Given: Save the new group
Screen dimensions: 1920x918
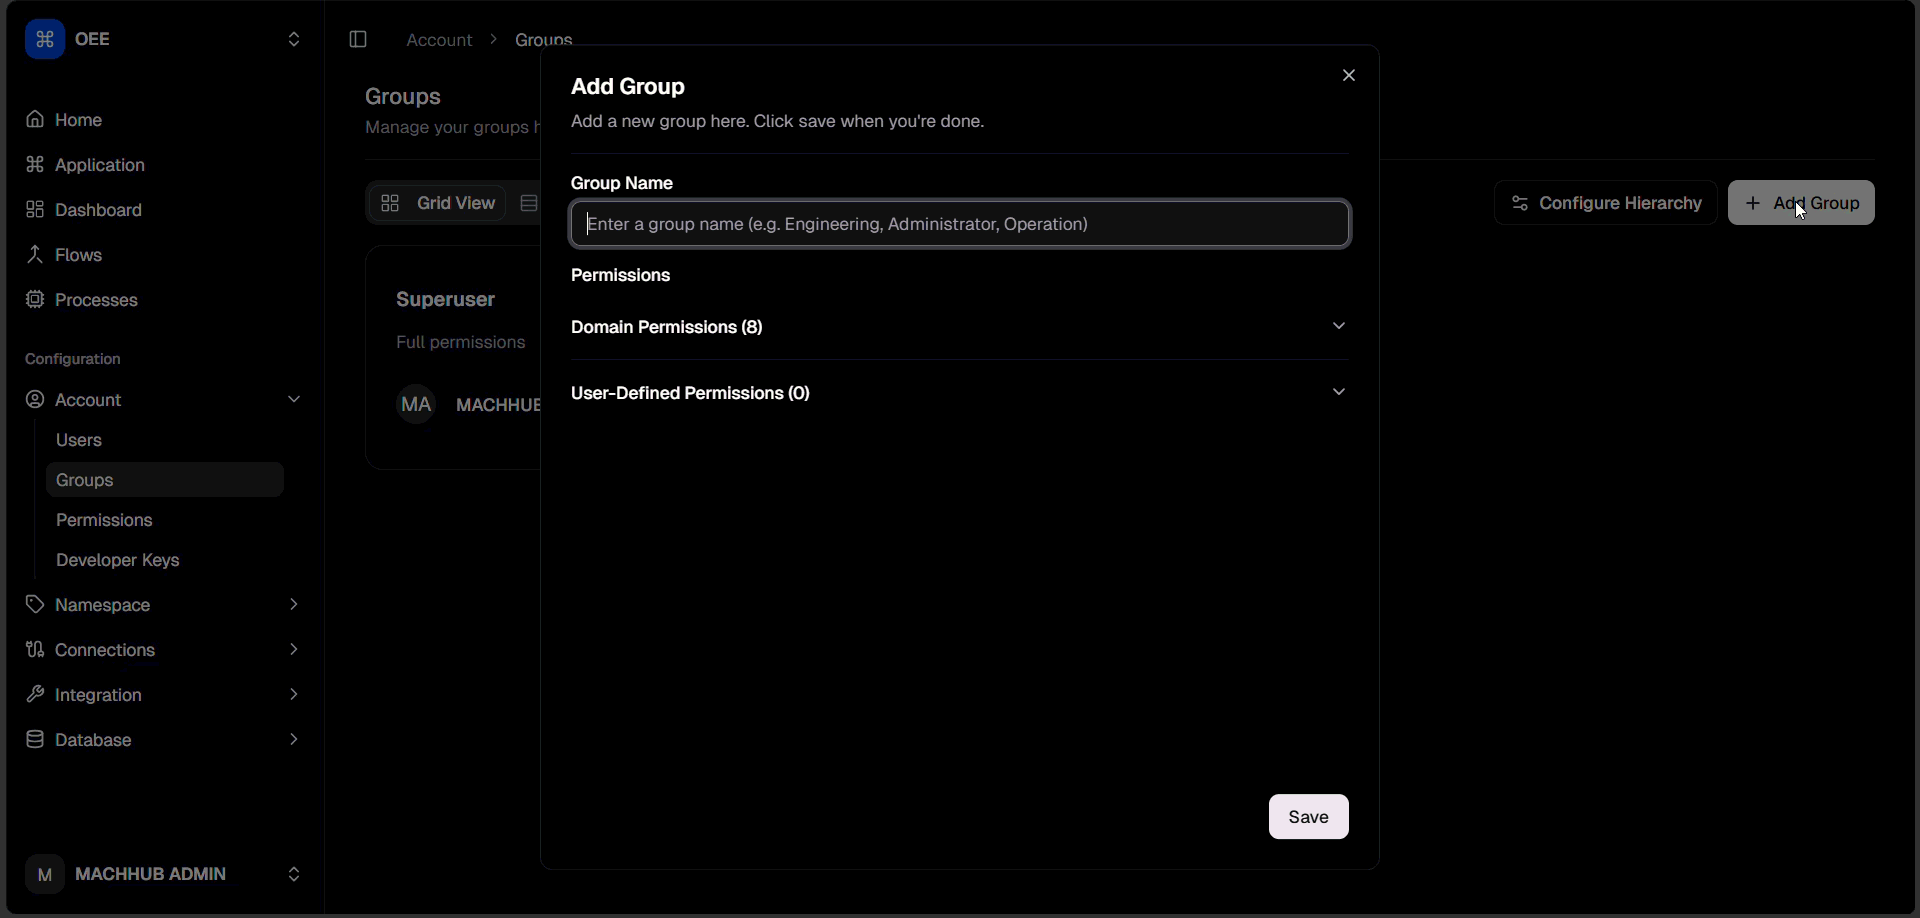Looking at the screenshot, I should 1308,817.
